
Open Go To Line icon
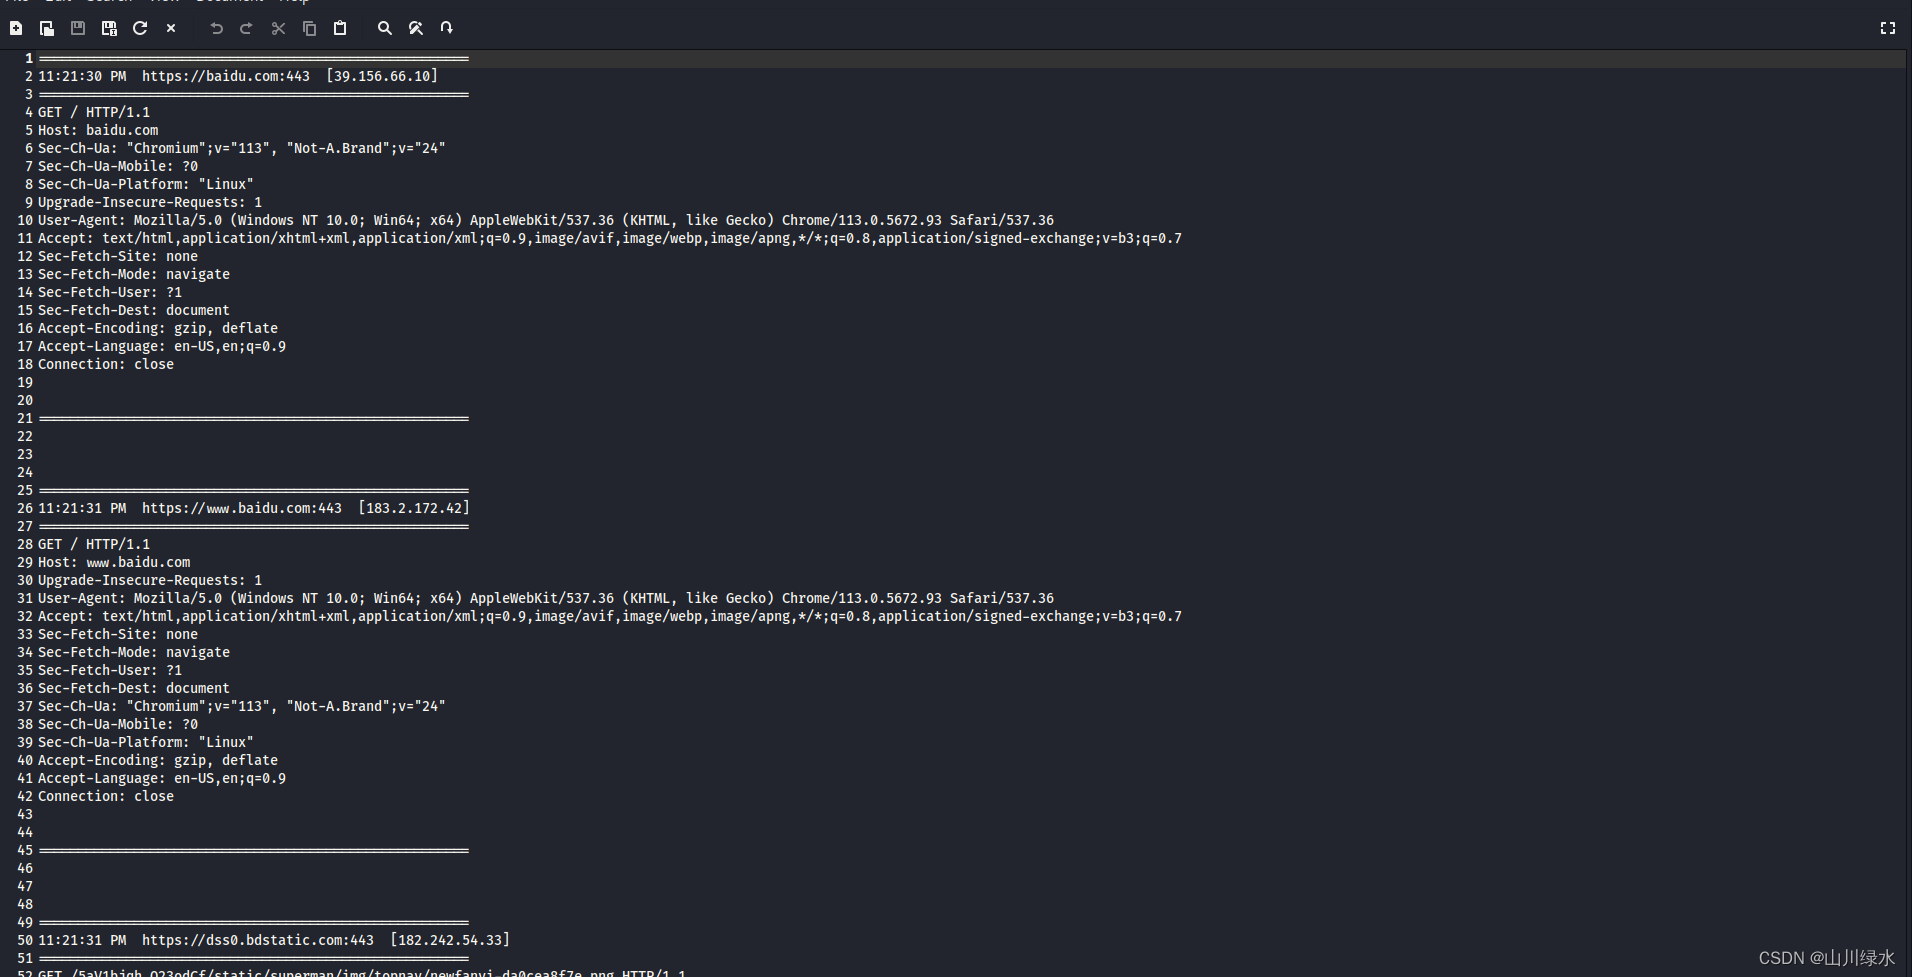447,28
